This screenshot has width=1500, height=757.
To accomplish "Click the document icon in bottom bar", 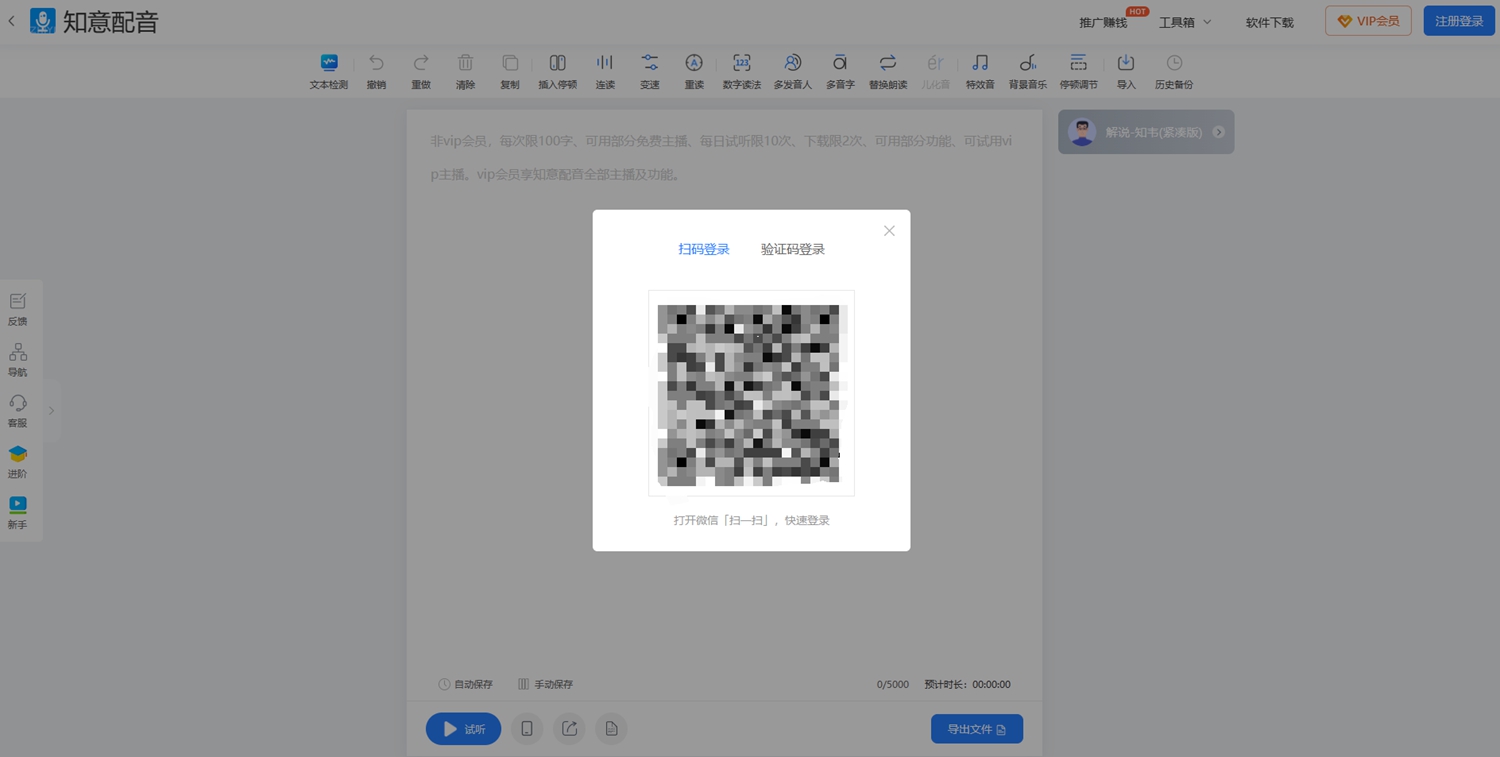I will coord(611,729).
